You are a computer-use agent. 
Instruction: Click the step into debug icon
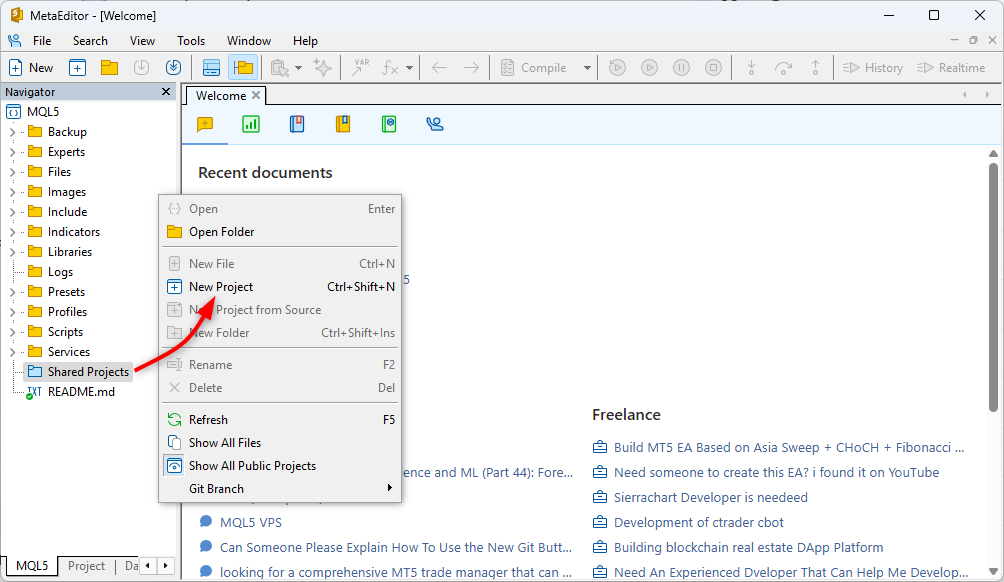[x=752, y=68]
